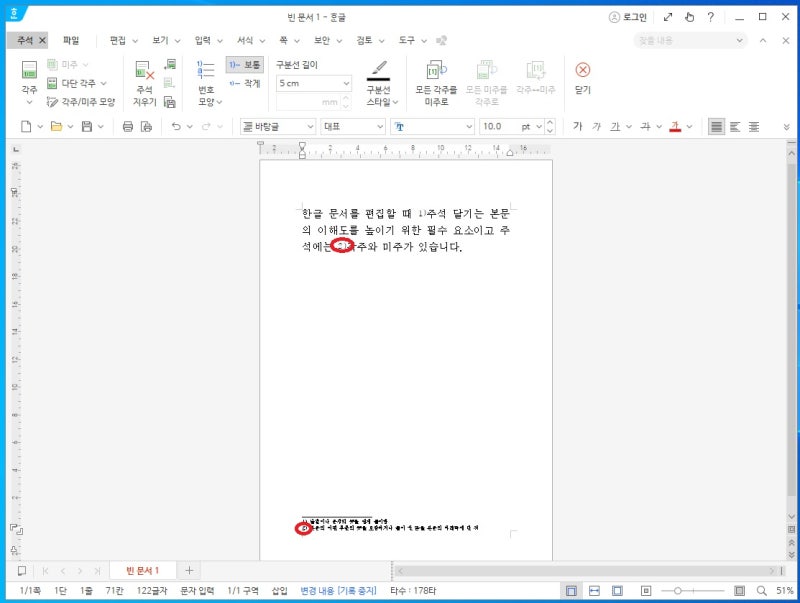The width and height of the screenshot is (800, 603).
Task: Click 각주↔미주 swap icon
Action: 536,70
